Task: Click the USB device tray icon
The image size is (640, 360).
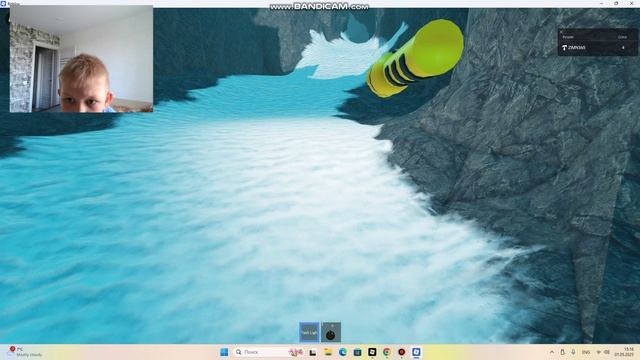Action: point(562,352)
